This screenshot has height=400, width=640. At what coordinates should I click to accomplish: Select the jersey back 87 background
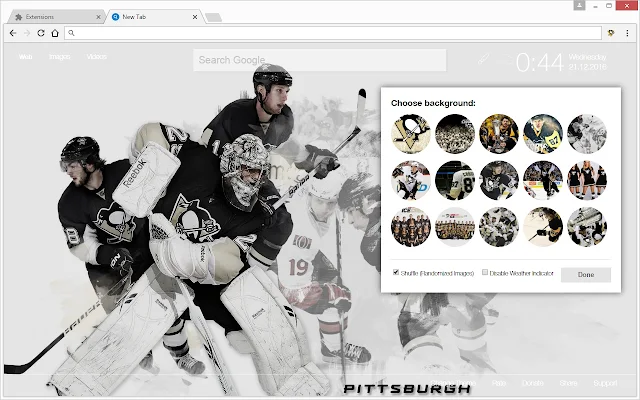click(x=455, y=180)
